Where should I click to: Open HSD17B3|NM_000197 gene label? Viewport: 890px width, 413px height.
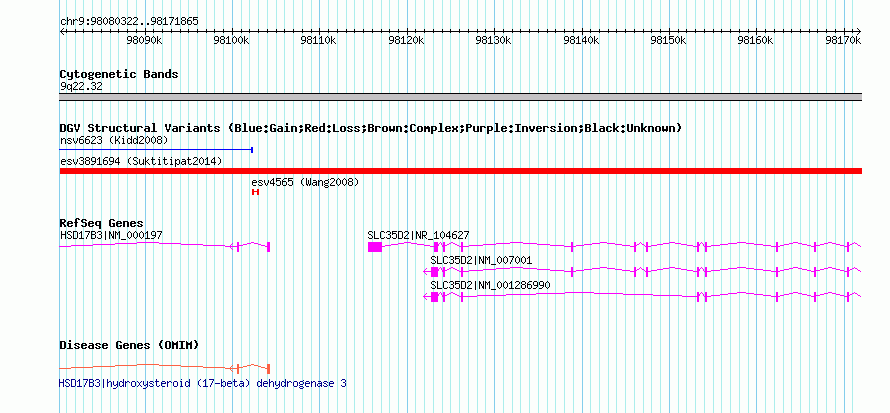coord(111,235)
